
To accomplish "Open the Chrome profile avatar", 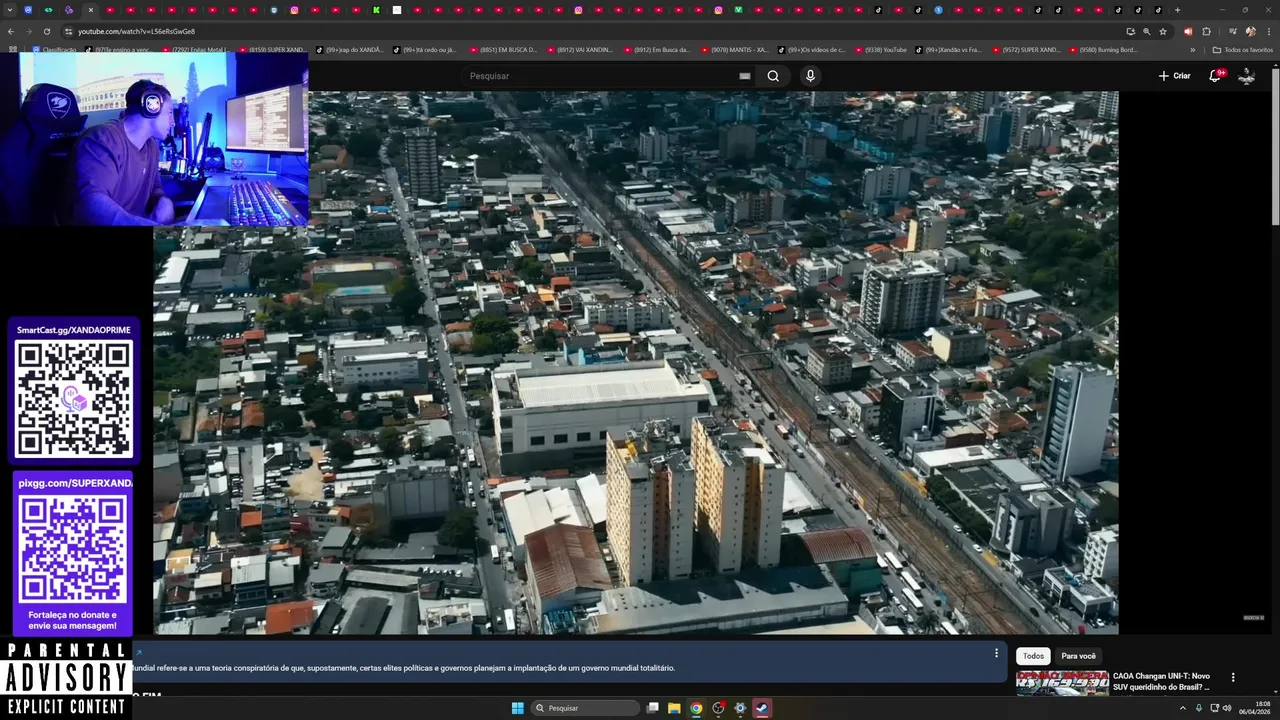I will coord(1250,31).
